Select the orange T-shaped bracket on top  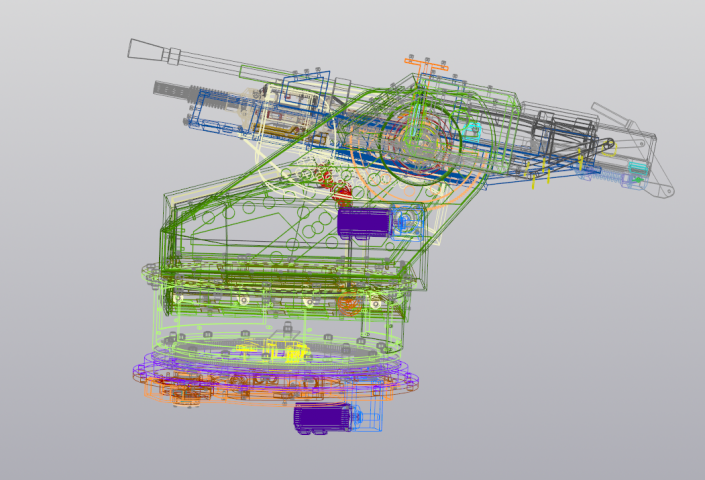point(426,67)
